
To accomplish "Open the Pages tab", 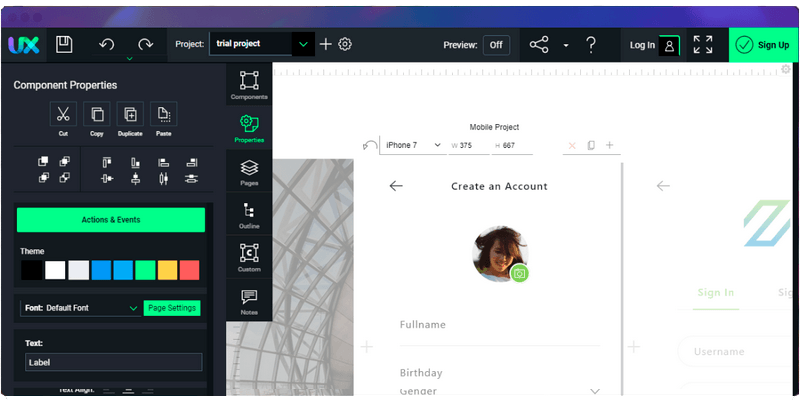I will click(249, 171).
